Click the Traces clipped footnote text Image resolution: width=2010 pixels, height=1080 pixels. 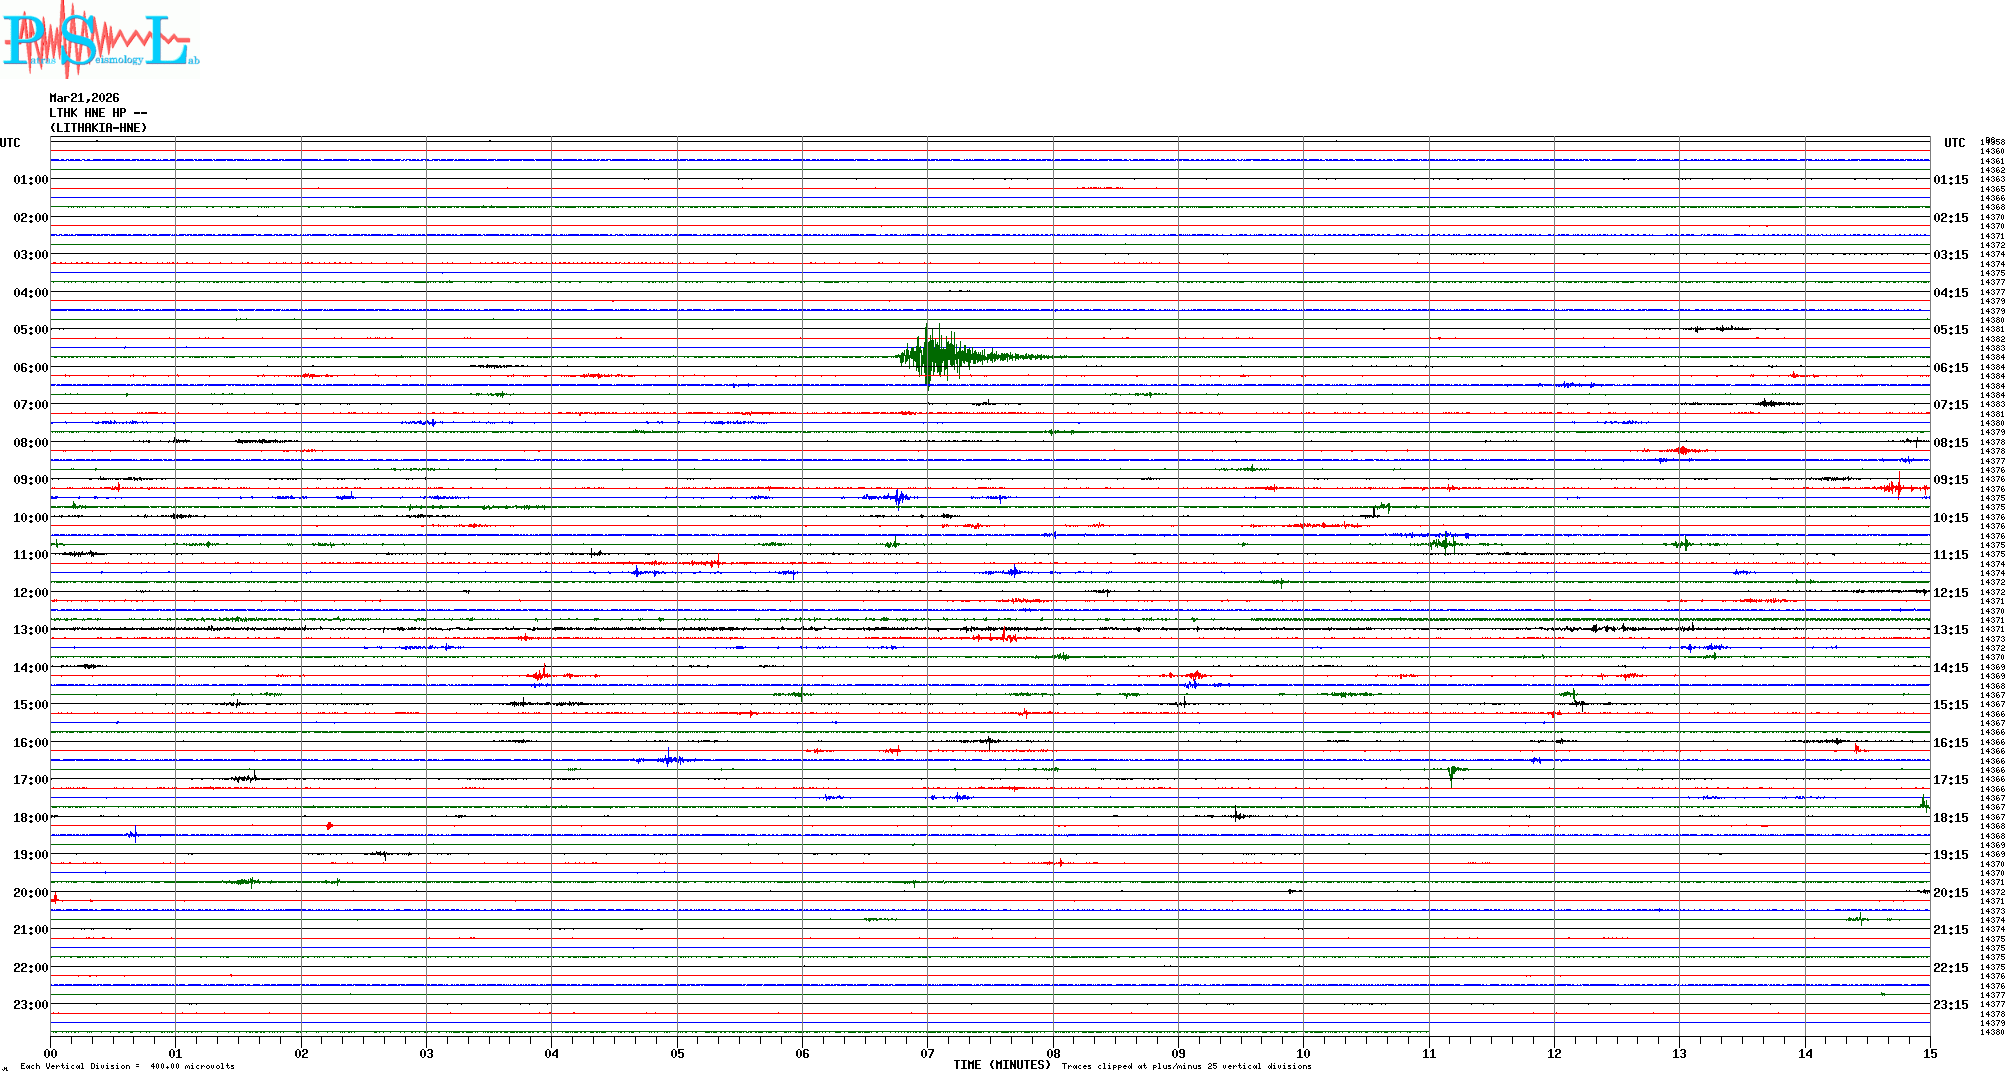1186,1066
